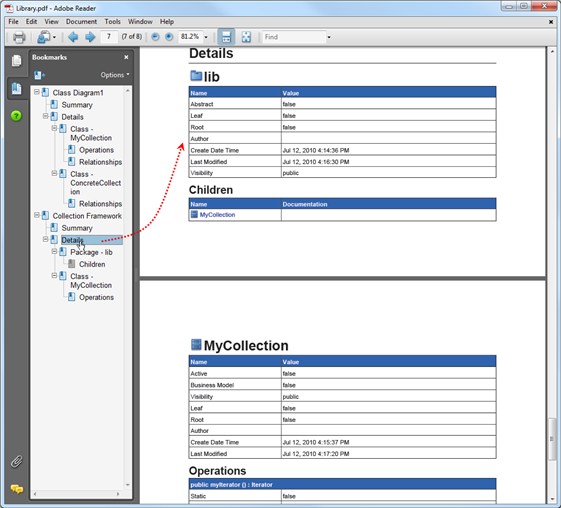The height and width of the screenshot is (508, 561).
Task: Open the green help icon
Action: click(x=16, y=116)
